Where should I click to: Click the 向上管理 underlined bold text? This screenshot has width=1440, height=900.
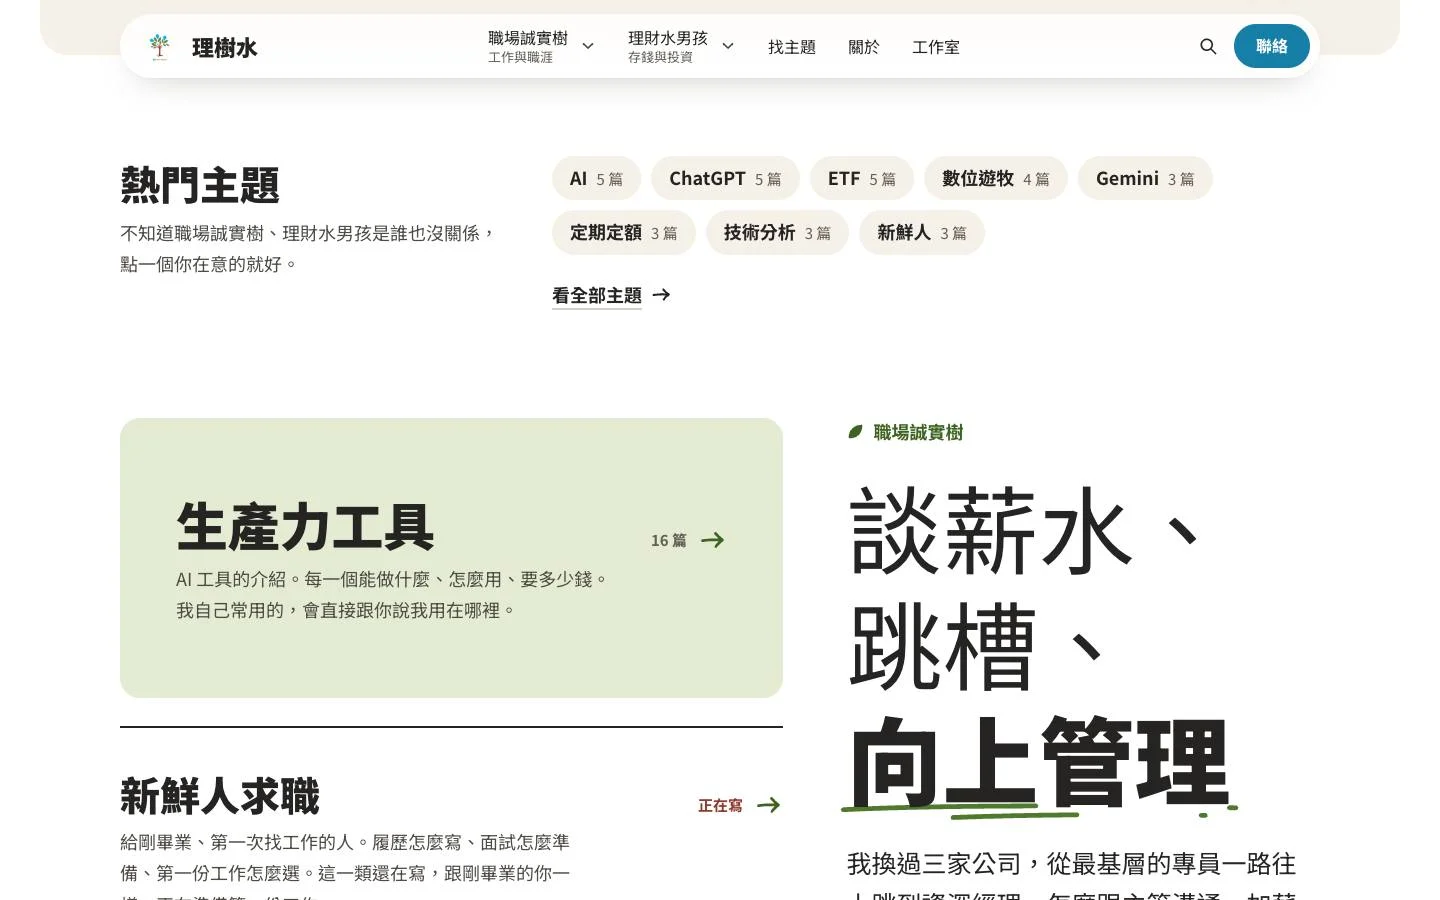[x=1039, y=762]
